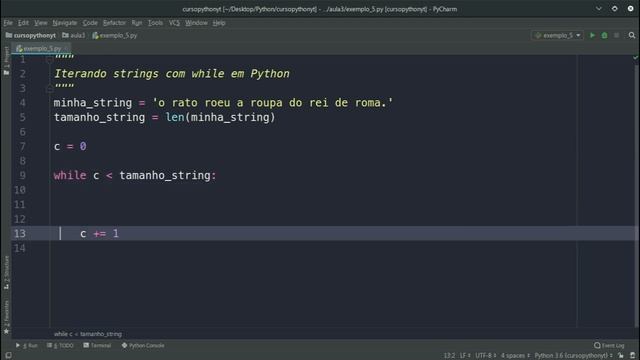
Task: Open the Run tool window
Action: pos(27,345)
